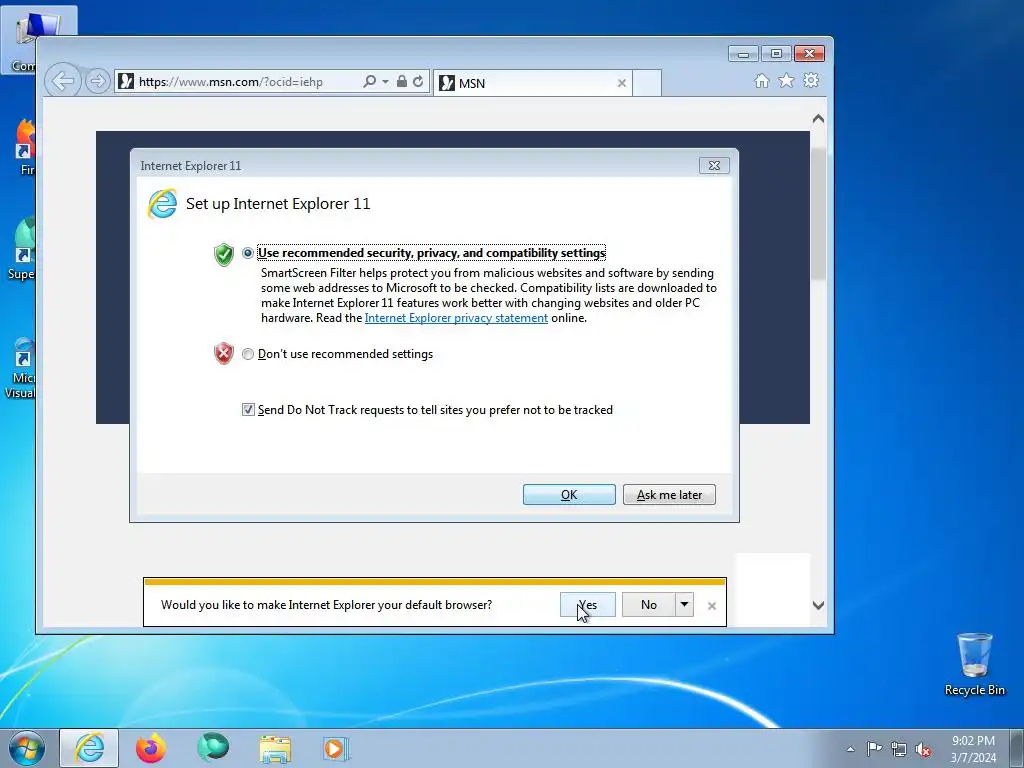Refresh the page with the reload icon
This screenshot has height=768, width=1024.
[418, 82]
